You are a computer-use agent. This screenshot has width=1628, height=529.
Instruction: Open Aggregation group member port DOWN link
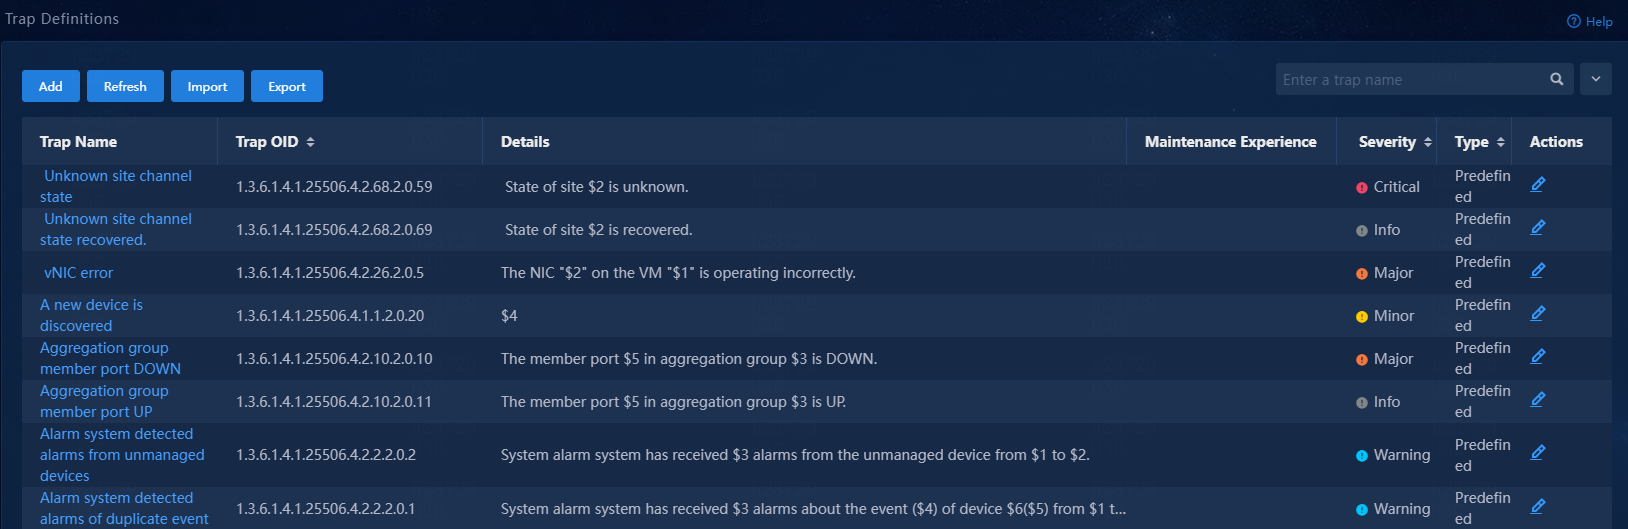pos(110,358)
